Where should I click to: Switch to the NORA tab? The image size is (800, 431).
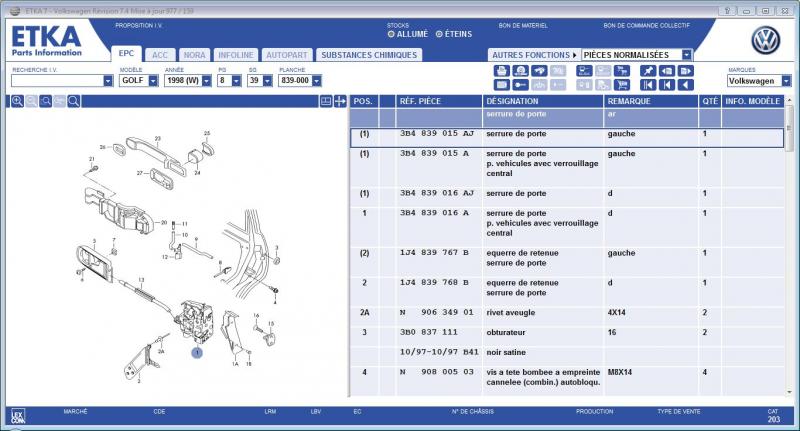pos(194,55)
